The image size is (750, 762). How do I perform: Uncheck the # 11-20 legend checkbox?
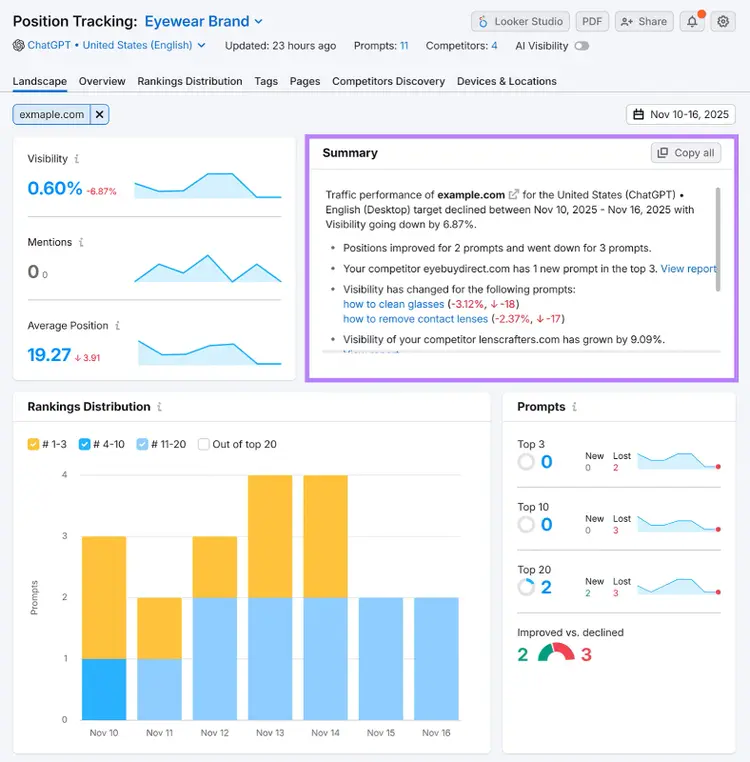[x=142, y=444]
